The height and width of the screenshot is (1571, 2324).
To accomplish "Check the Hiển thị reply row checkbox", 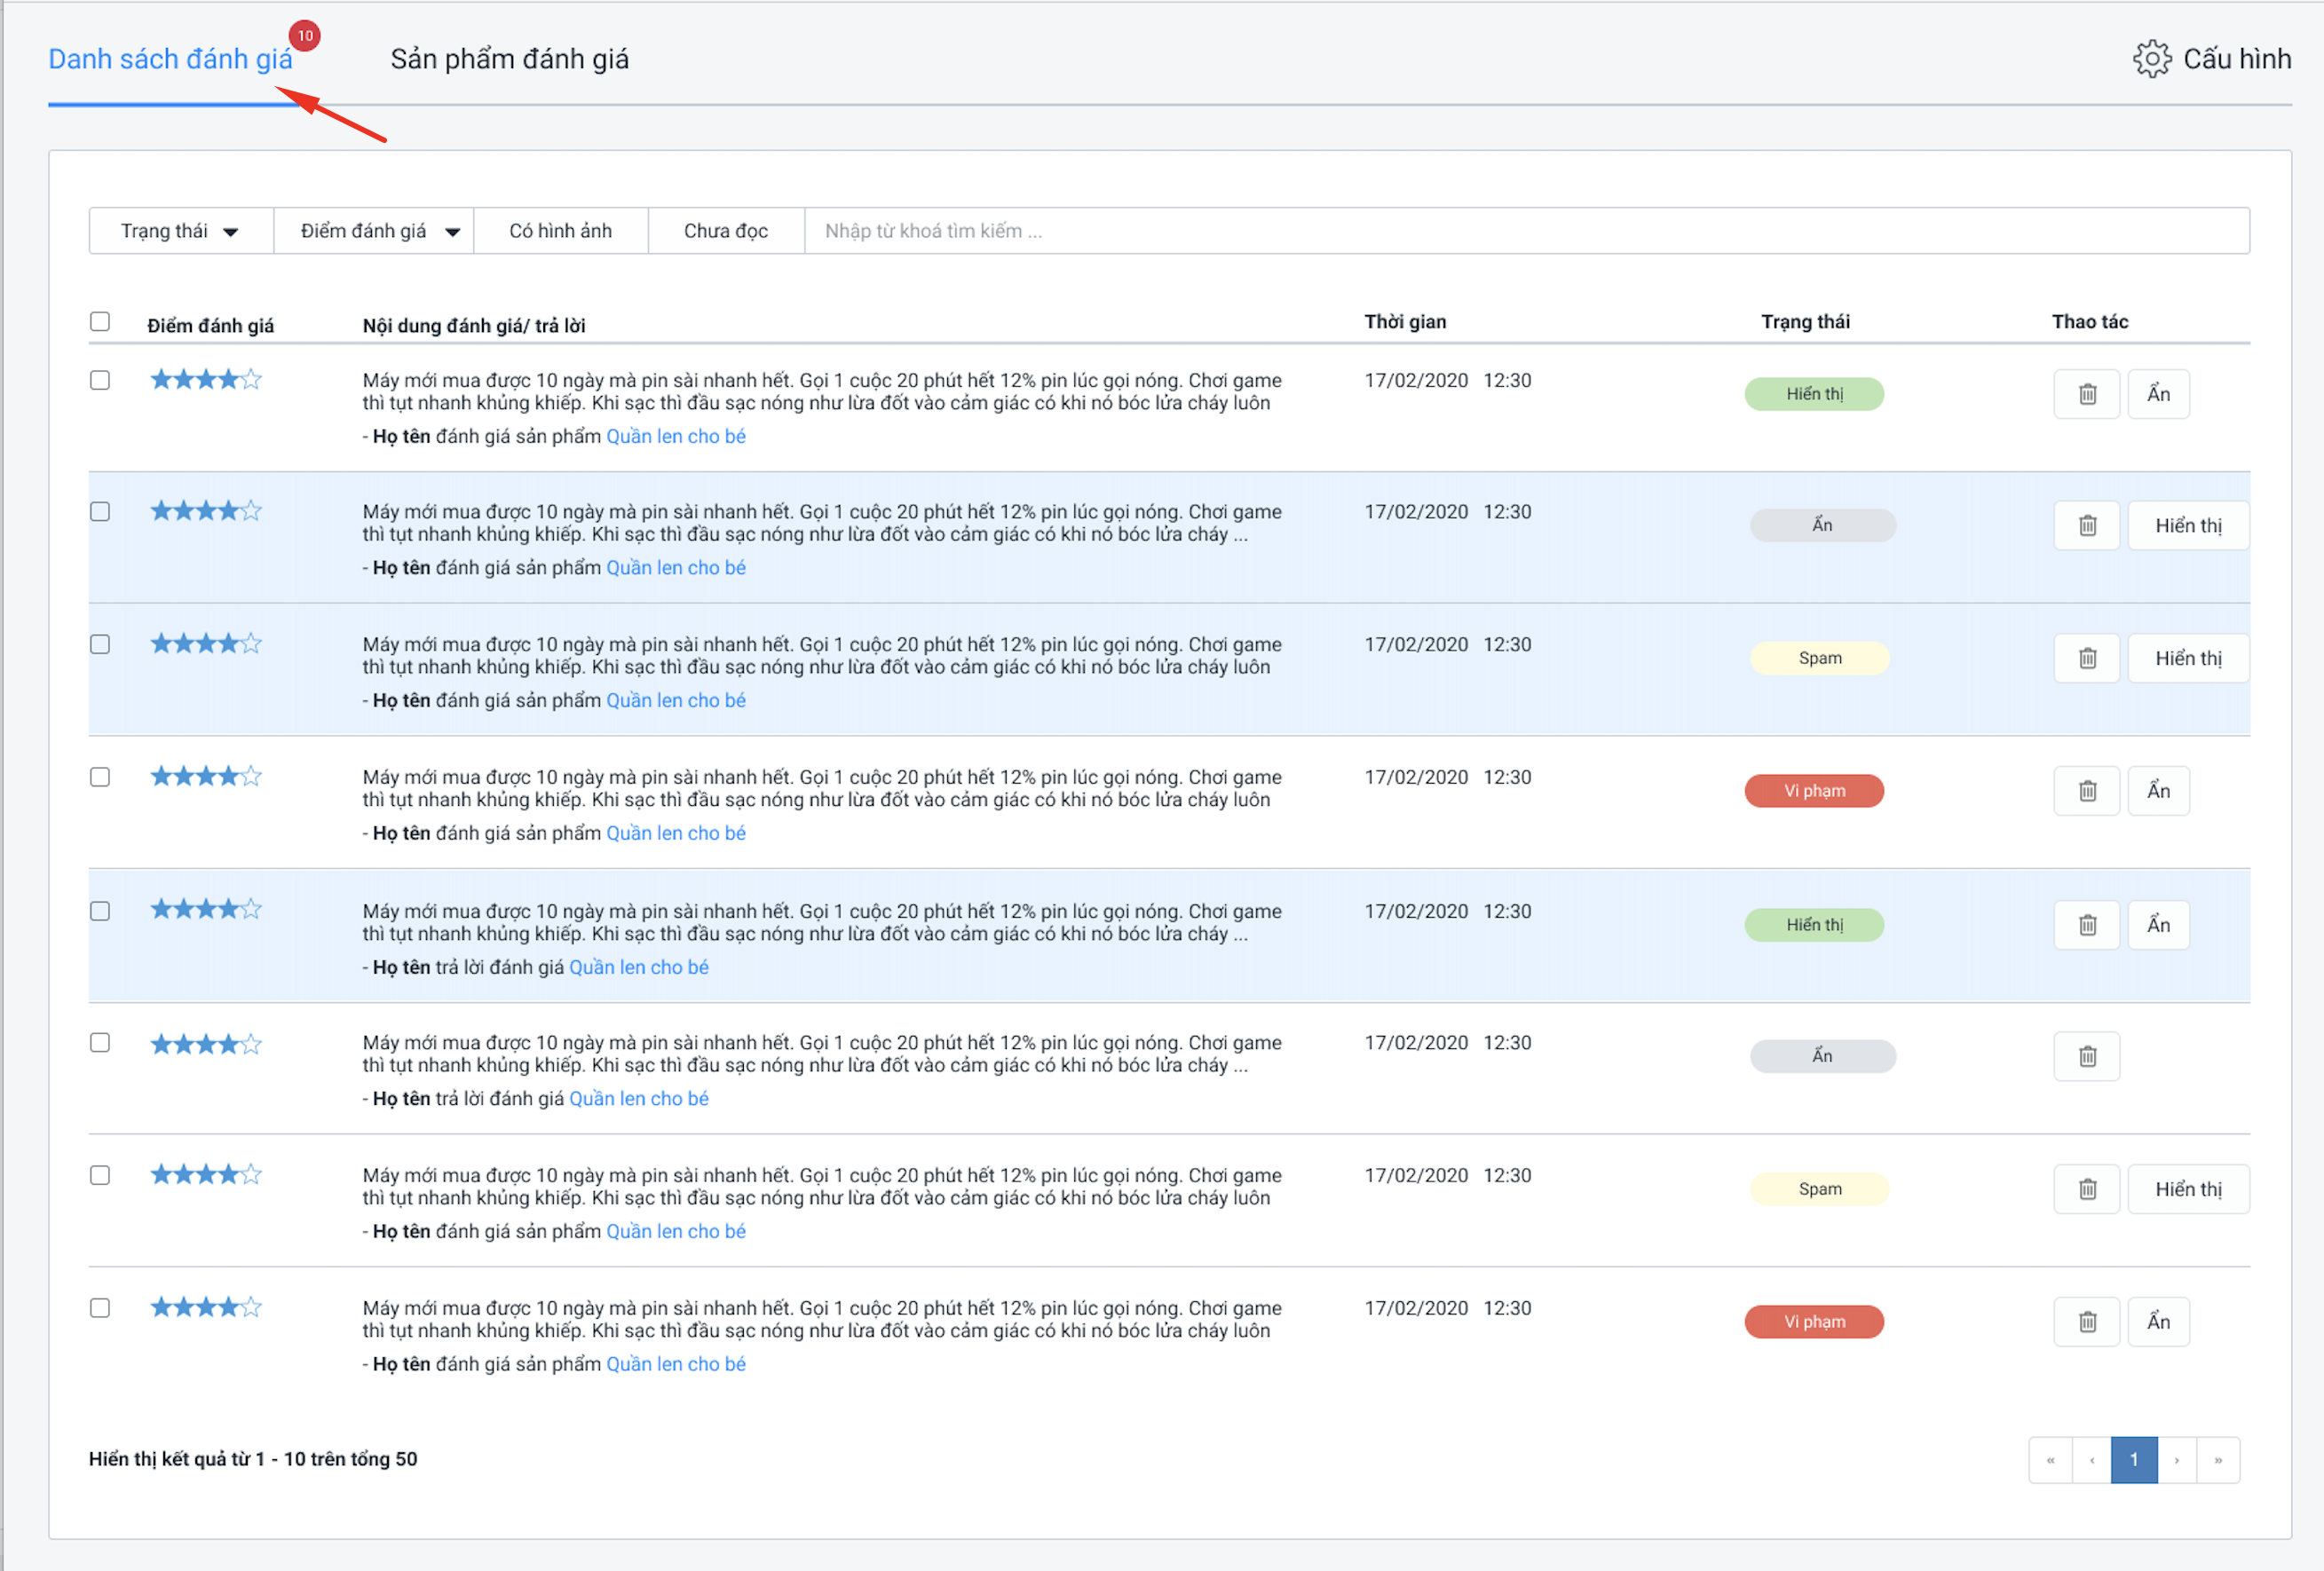I will 100,911.
